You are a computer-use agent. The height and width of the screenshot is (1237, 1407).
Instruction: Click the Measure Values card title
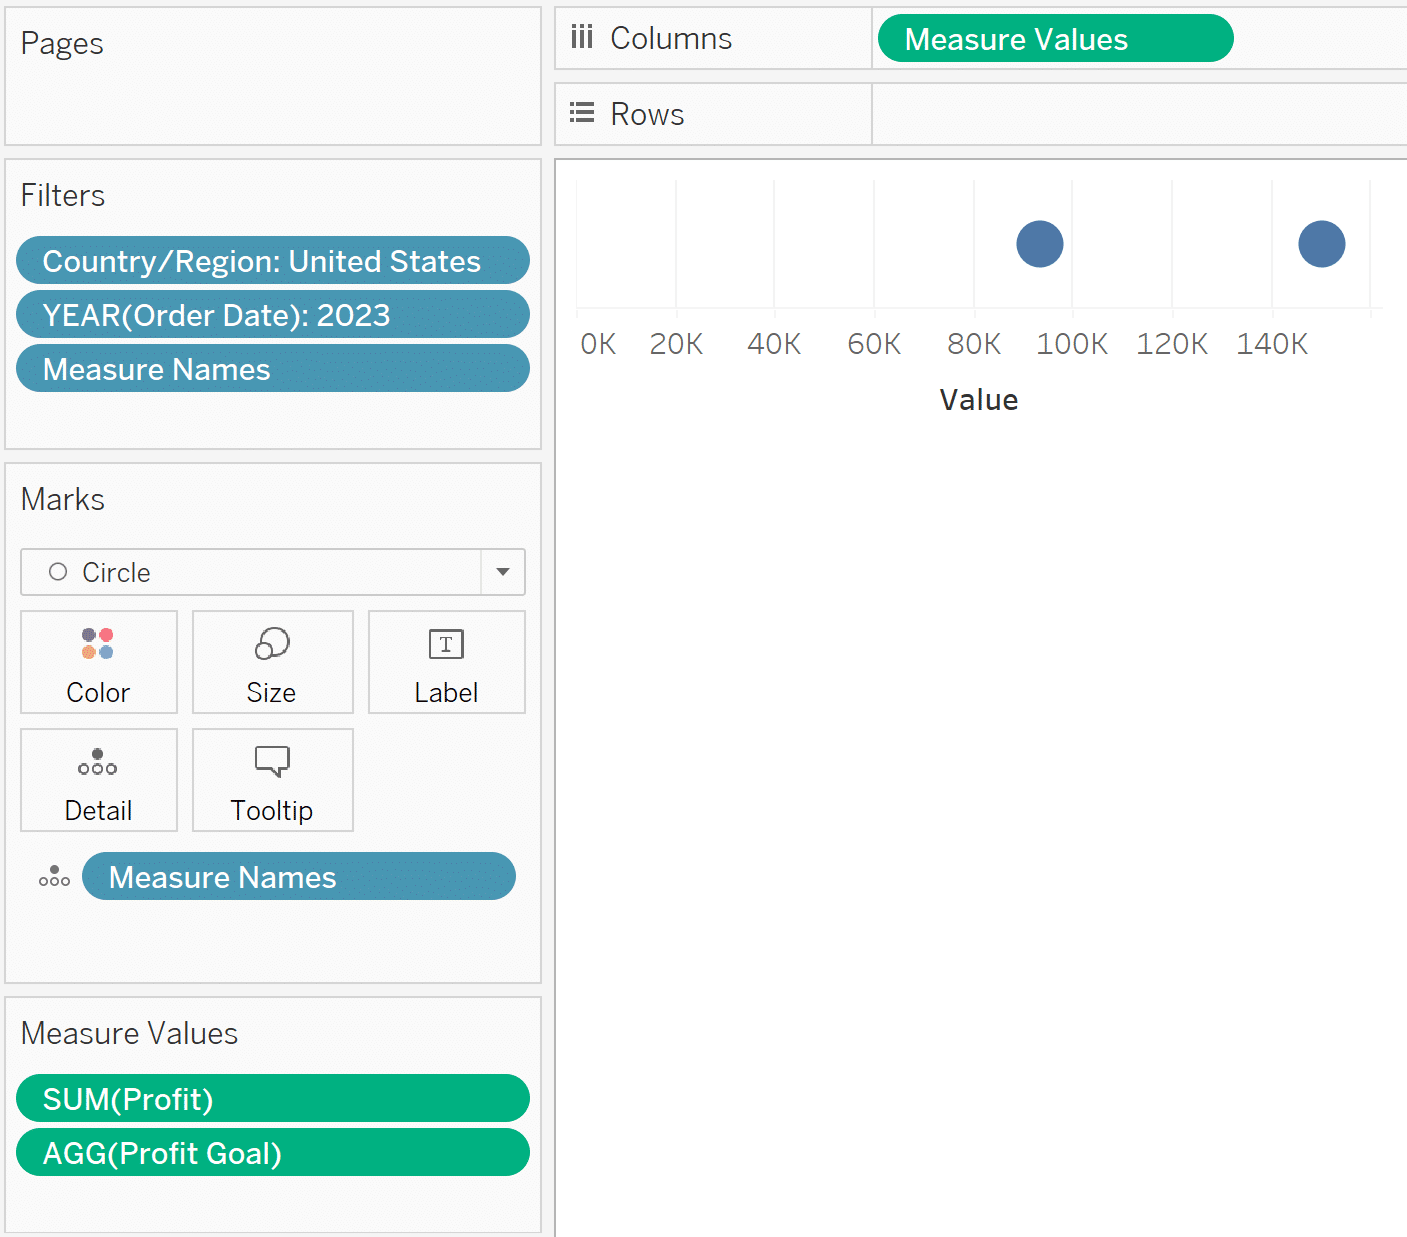(x=129, y=1033)
